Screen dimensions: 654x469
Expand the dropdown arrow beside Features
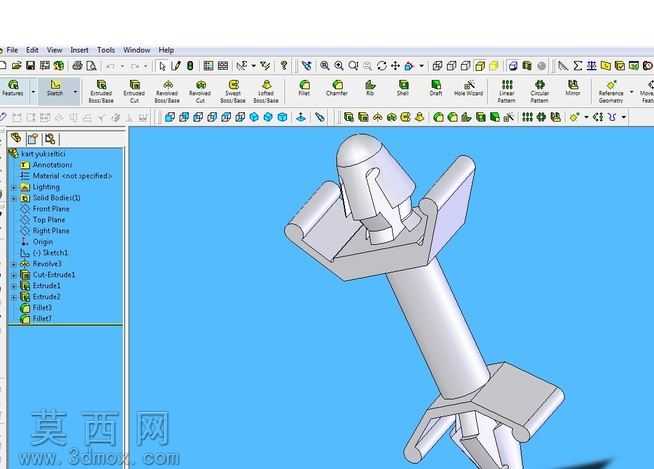tap(33, 91)
